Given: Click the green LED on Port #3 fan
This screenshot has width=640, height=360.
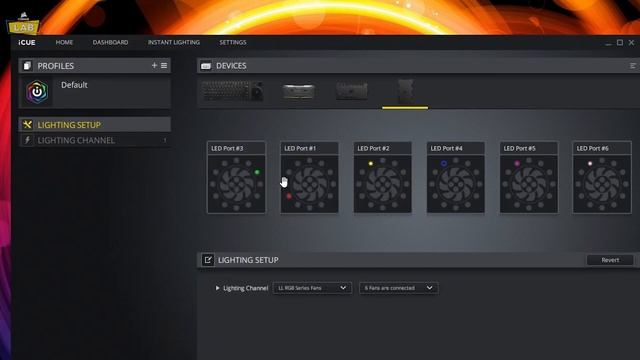Looking at the screenshot, I should pos(257,172).
